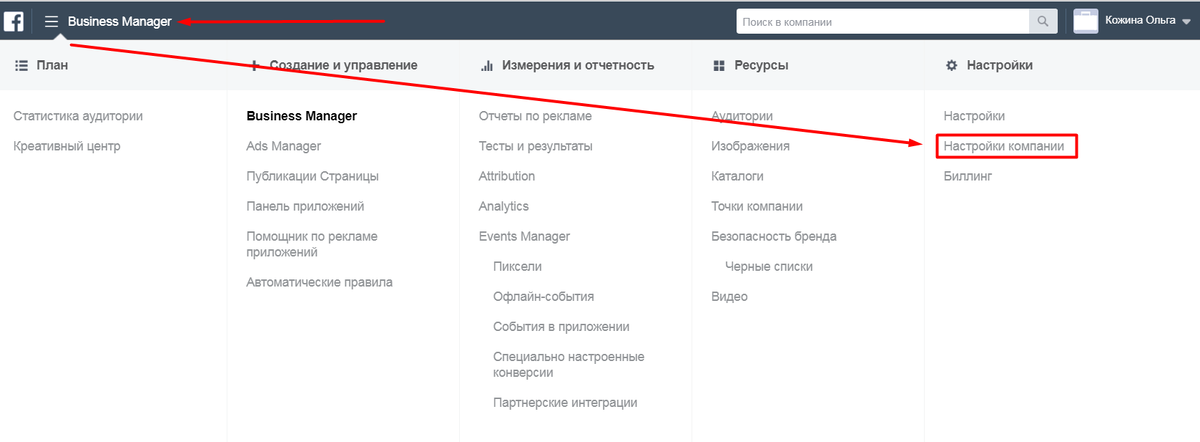This screenshot has height=442, width=1200.
Task: Open Автоматические правила
Action: [x=320, y=282]
